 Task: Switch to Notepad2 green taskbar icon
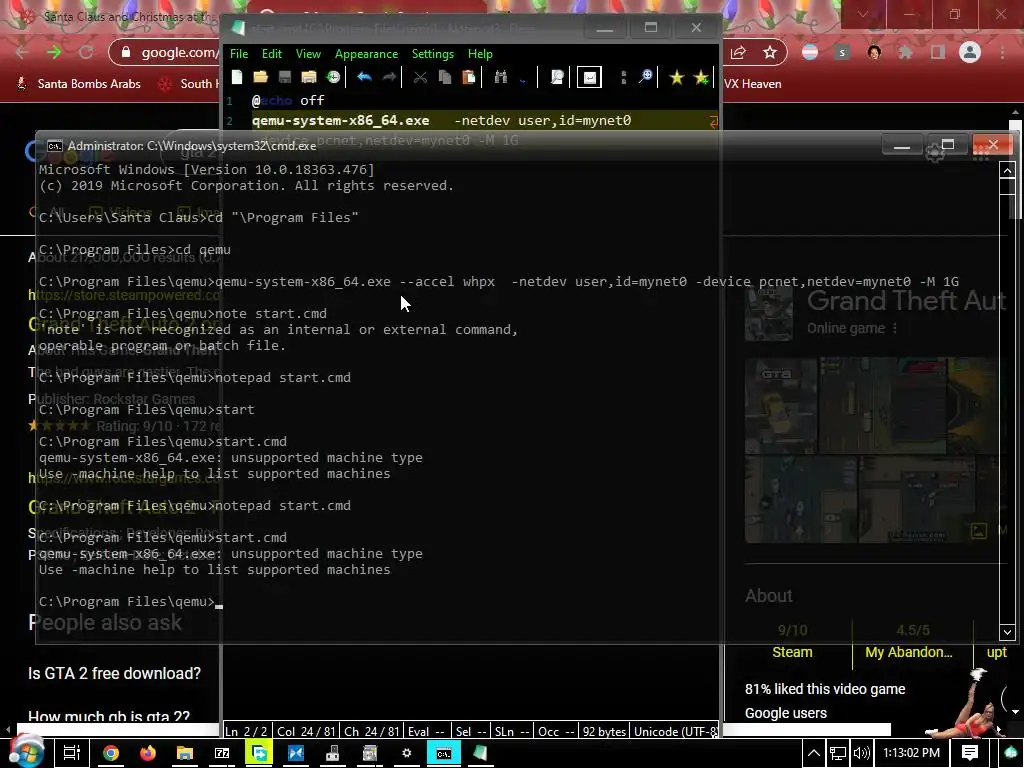coord(481,753)
